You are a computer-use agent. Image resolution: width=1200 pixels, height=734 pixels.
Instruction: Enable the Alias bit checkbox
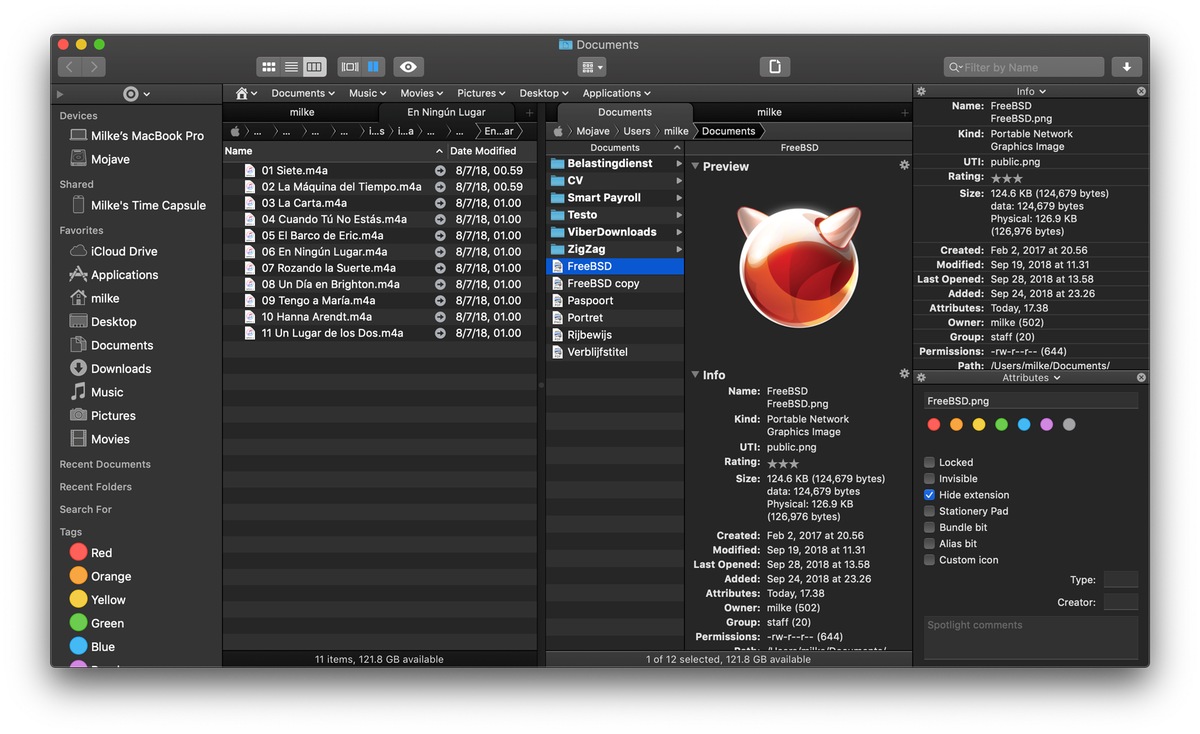click(x=929, y=544)
